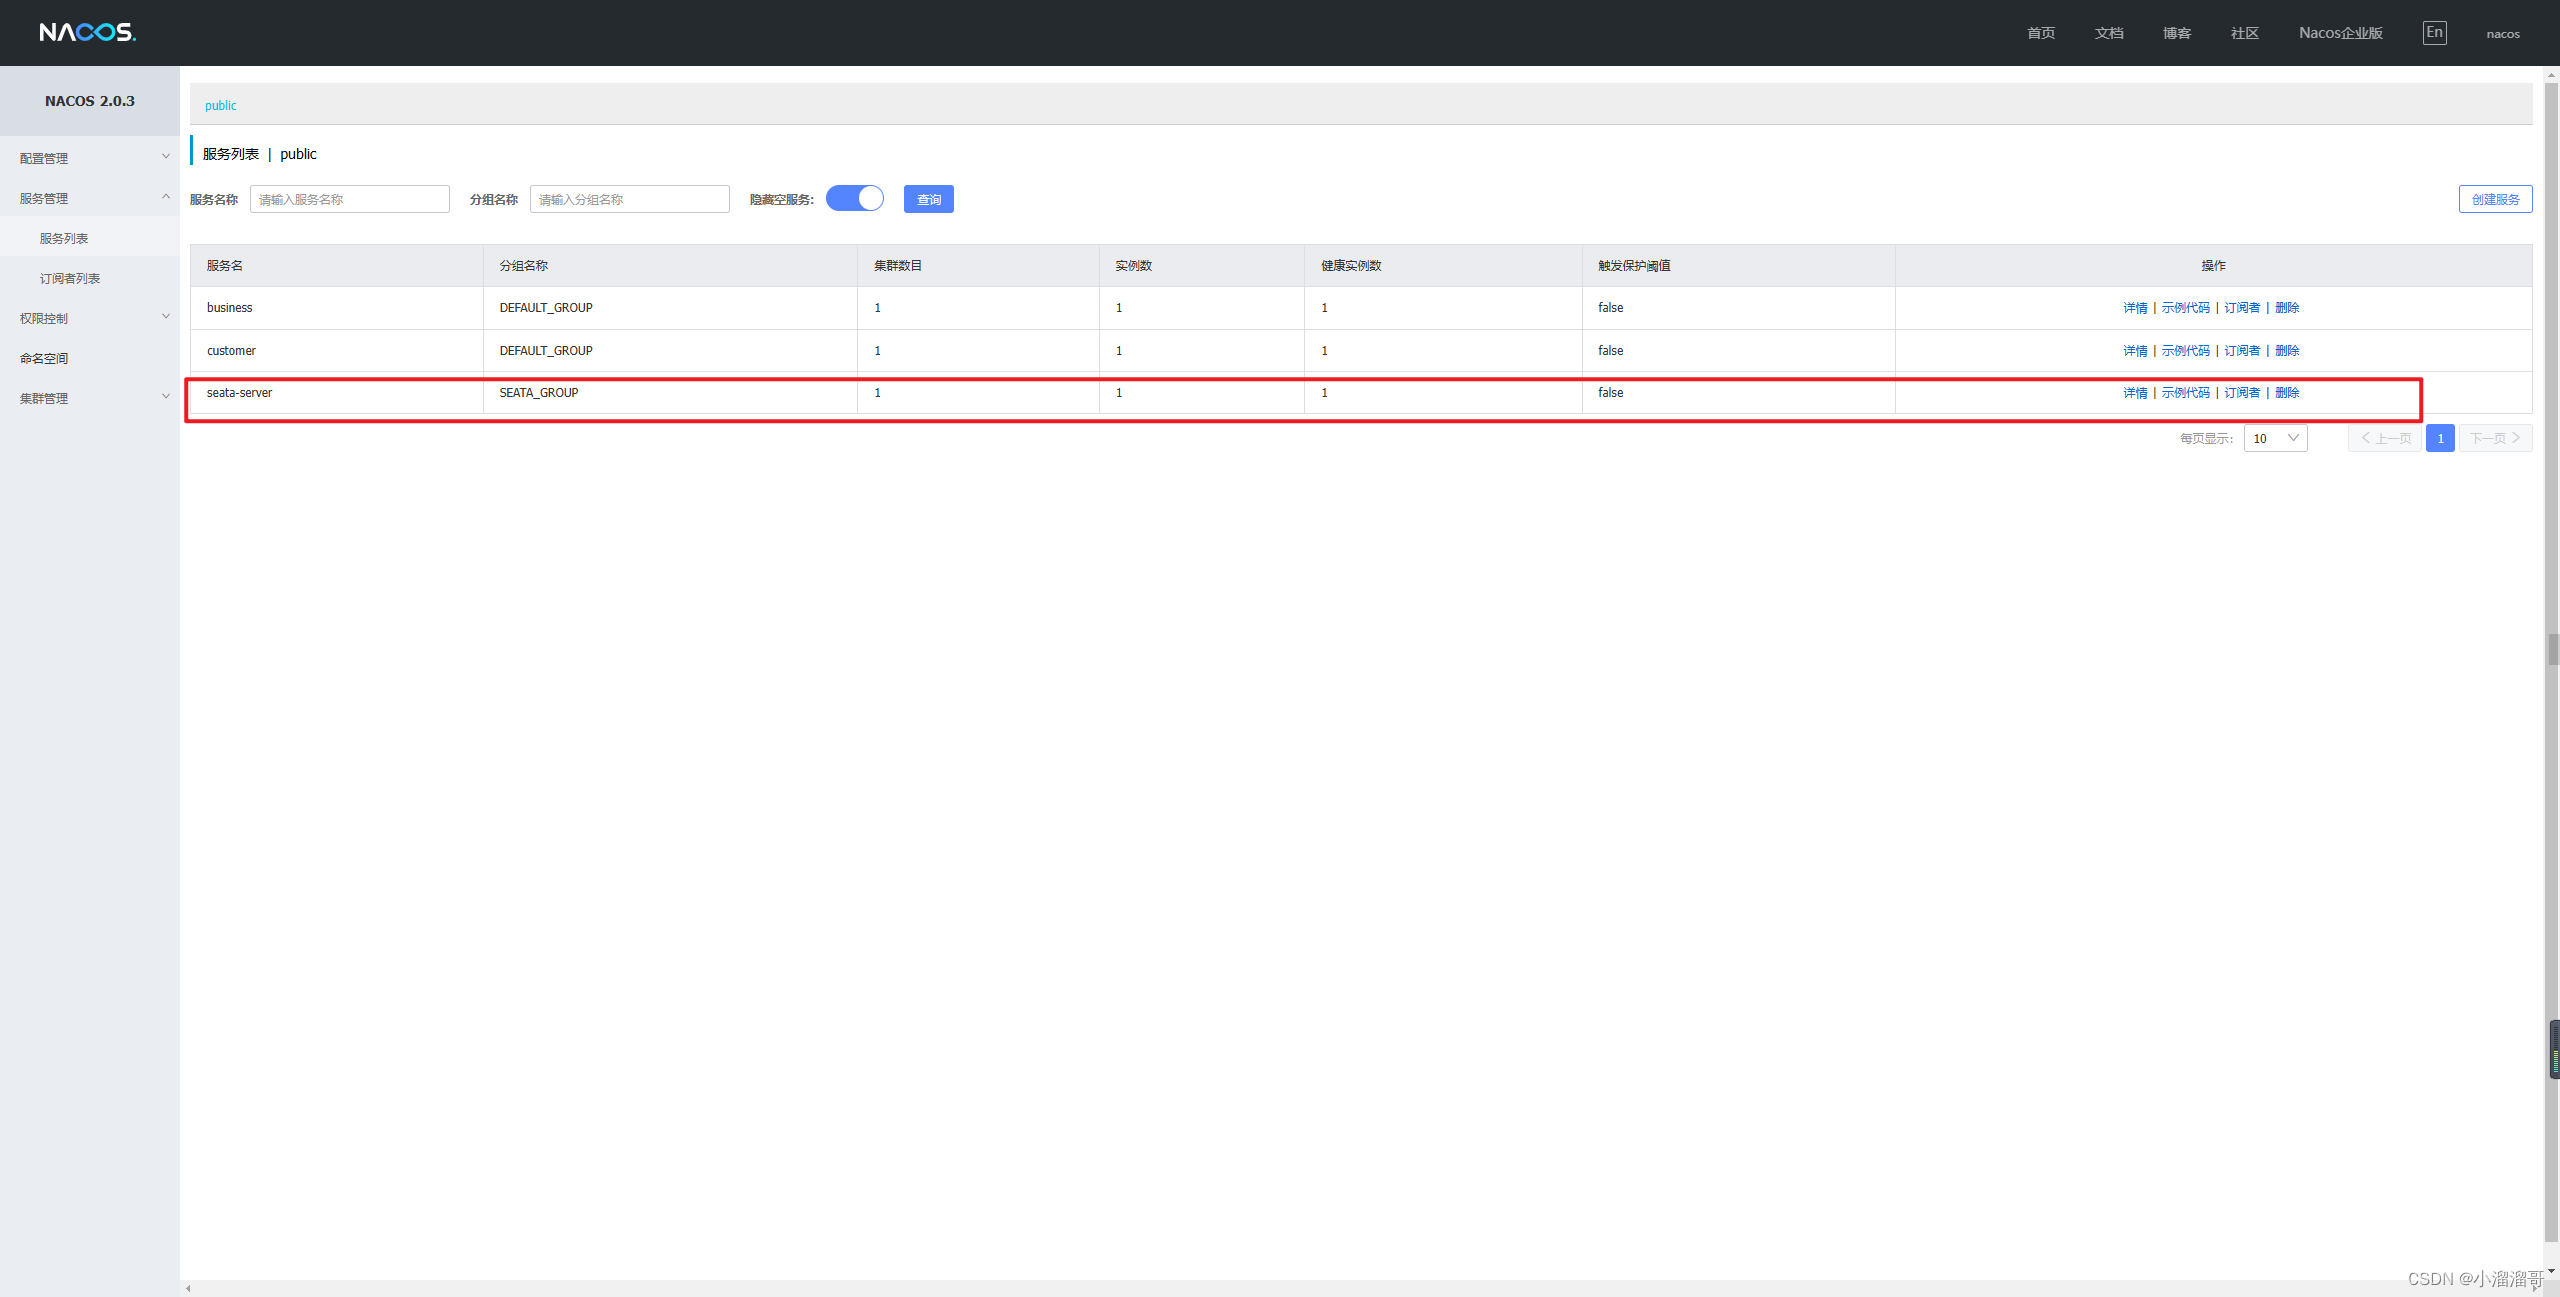
Task: Open Nacos企业版 link
Action: coord(2340,33)
